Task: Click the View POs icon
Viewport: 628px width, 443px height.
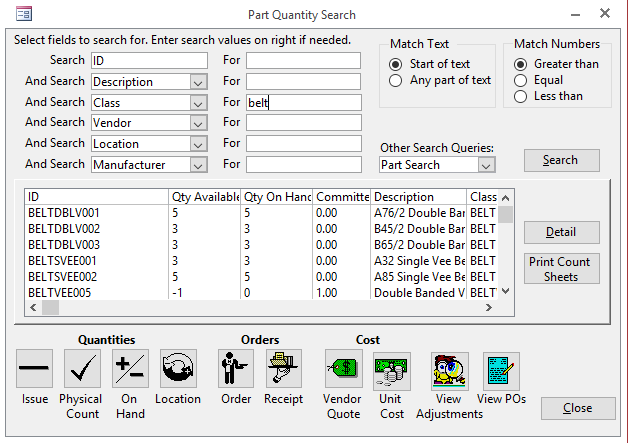Action: coord(501,370)
